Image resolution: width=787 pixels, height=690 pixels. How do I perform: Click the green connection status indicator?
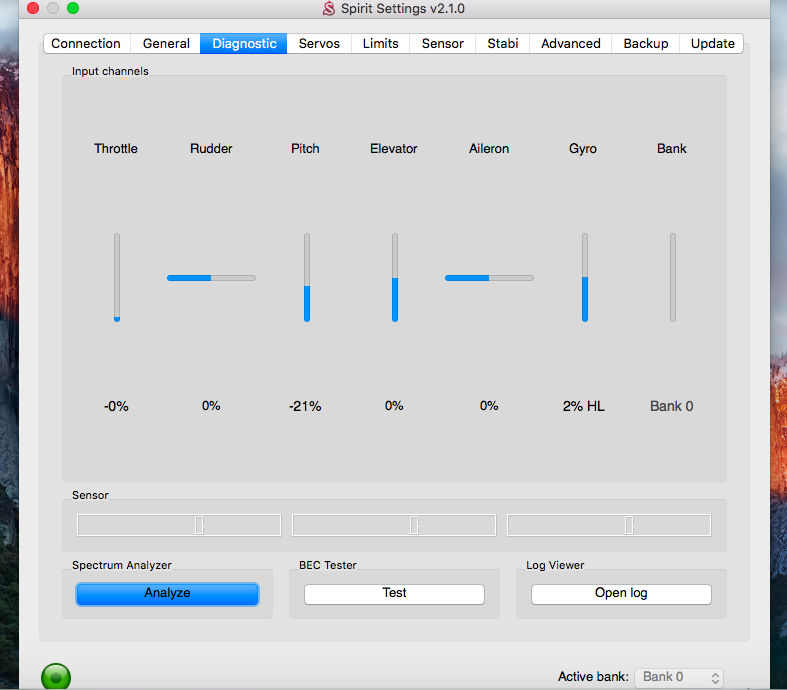point(56,677)
